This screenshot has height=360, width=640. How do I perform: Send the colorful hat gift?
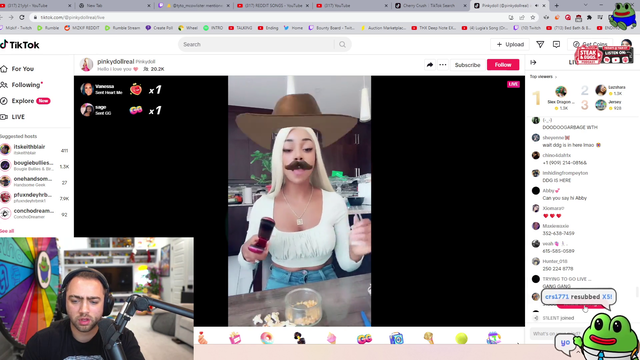[x=493, y=338]
